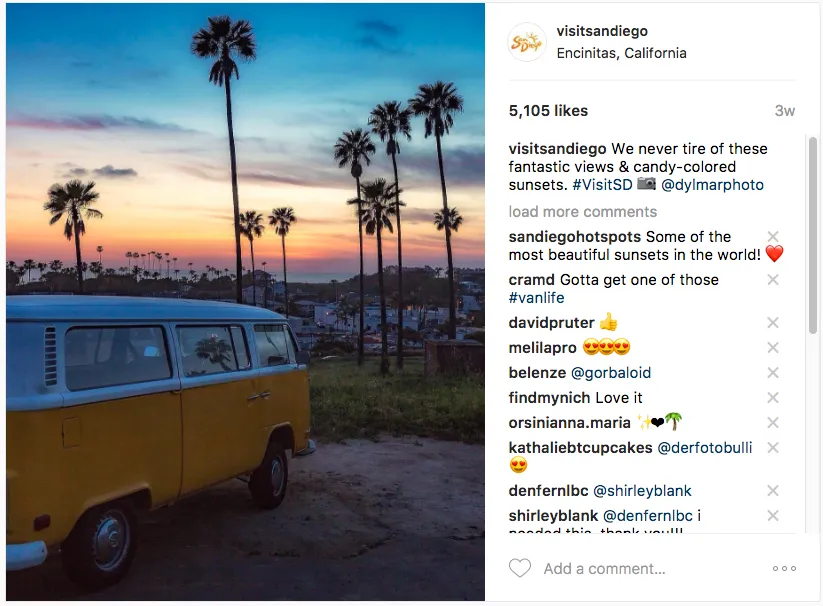Click the sunset van photo
The image size is (823, 606).
[x=245, y=302]
